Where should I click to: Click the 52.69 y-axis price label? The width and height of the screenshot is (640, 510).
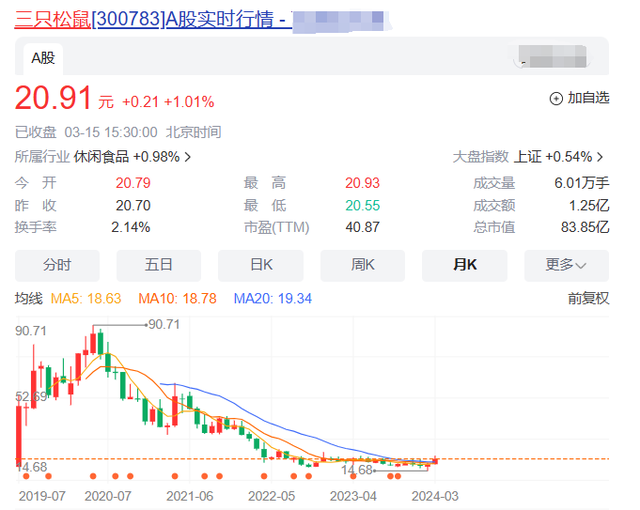tap(31, 397)
